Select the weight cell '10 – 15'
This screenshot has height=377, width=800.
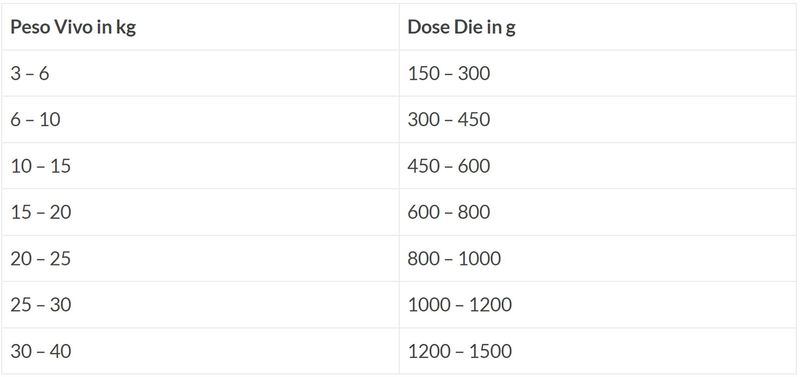[x=200, y=166]
